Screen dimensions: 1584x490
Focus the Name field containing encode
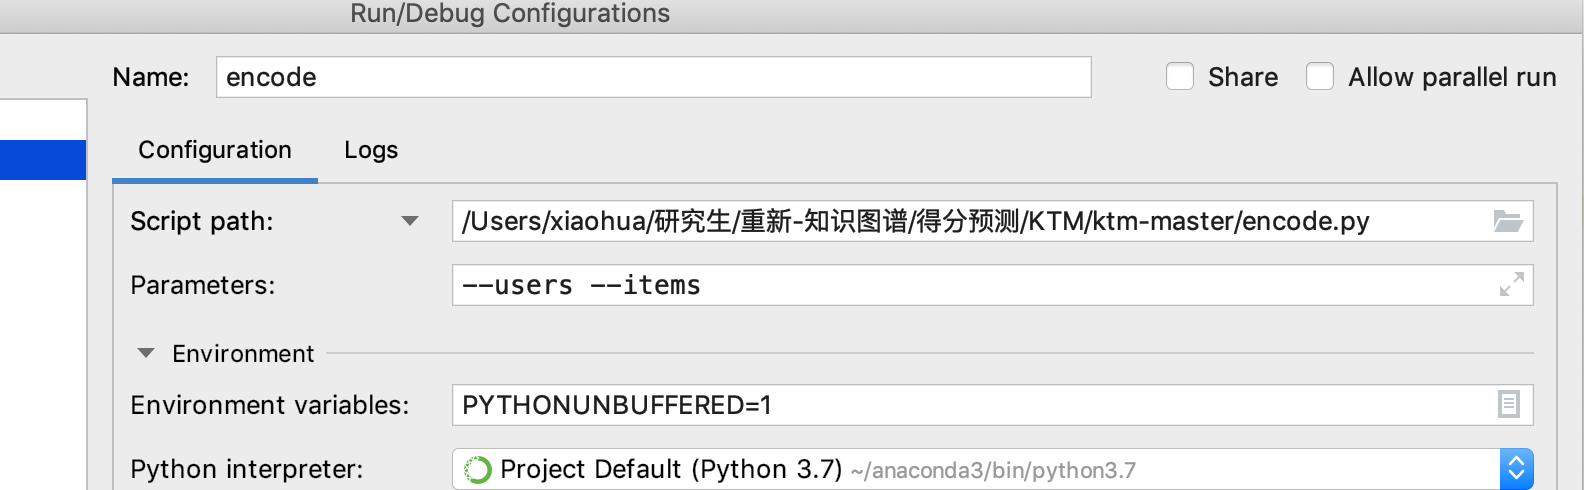653,77
